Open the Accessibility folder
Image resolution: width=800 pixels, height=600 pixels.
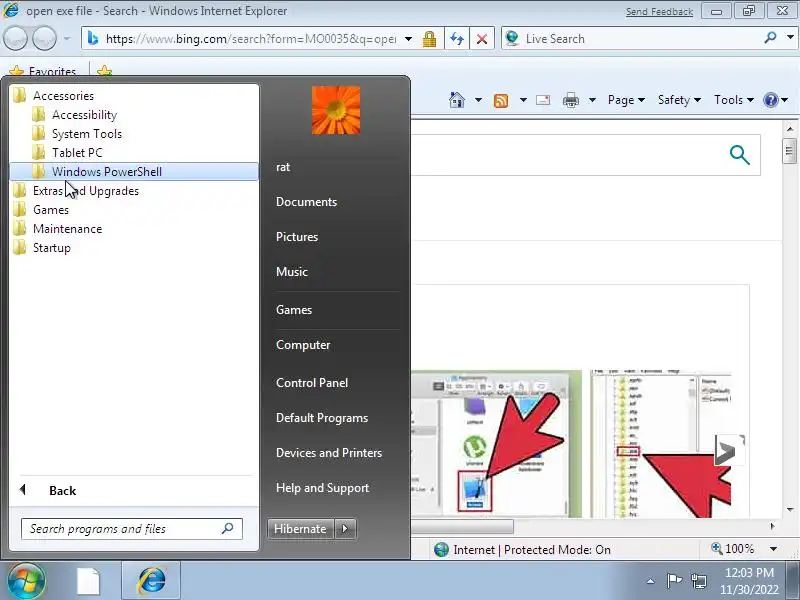(x=84, y=115)
